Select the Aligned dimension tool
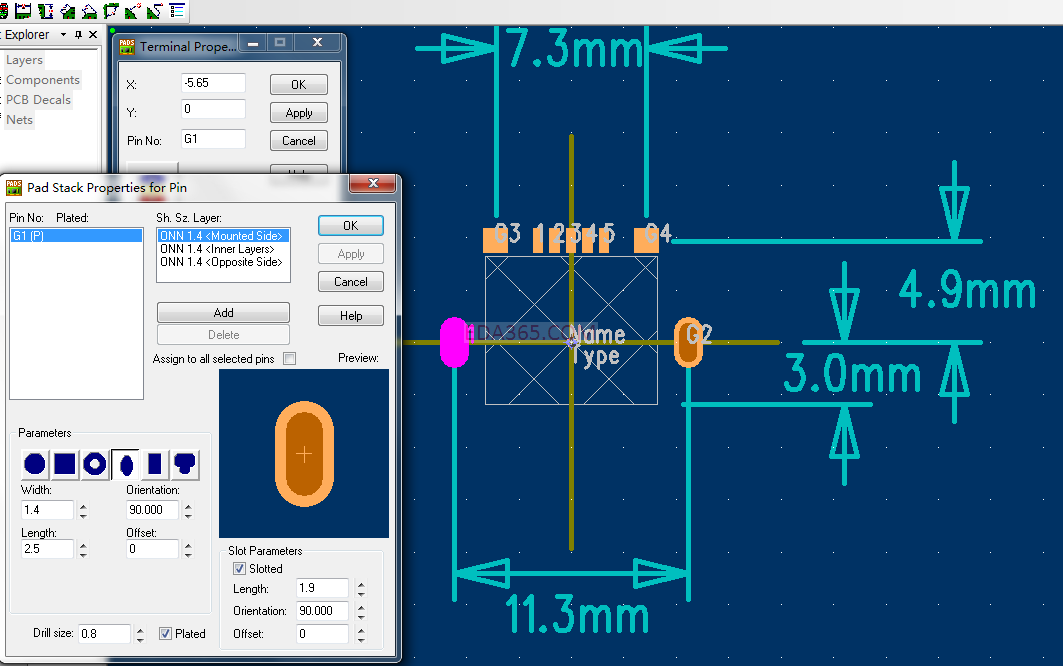This screenshot has height=666, width=1063. 68,10
